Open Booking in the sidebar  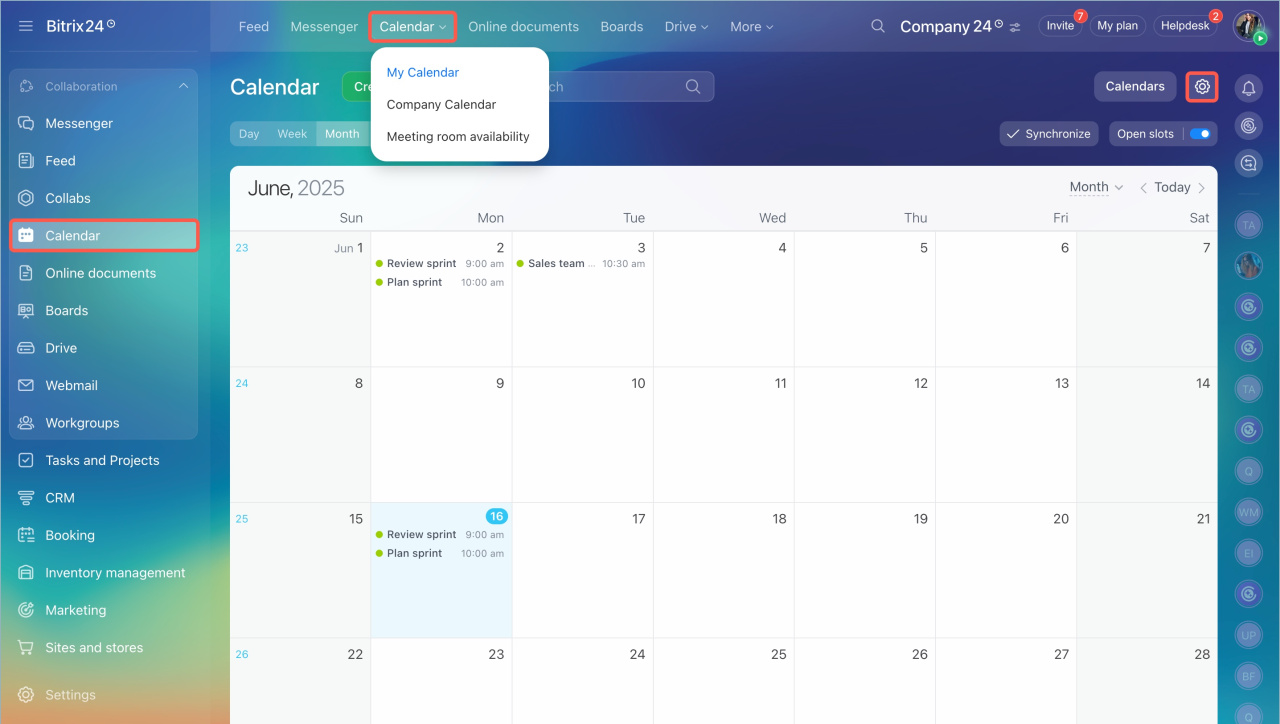(70, 535)
